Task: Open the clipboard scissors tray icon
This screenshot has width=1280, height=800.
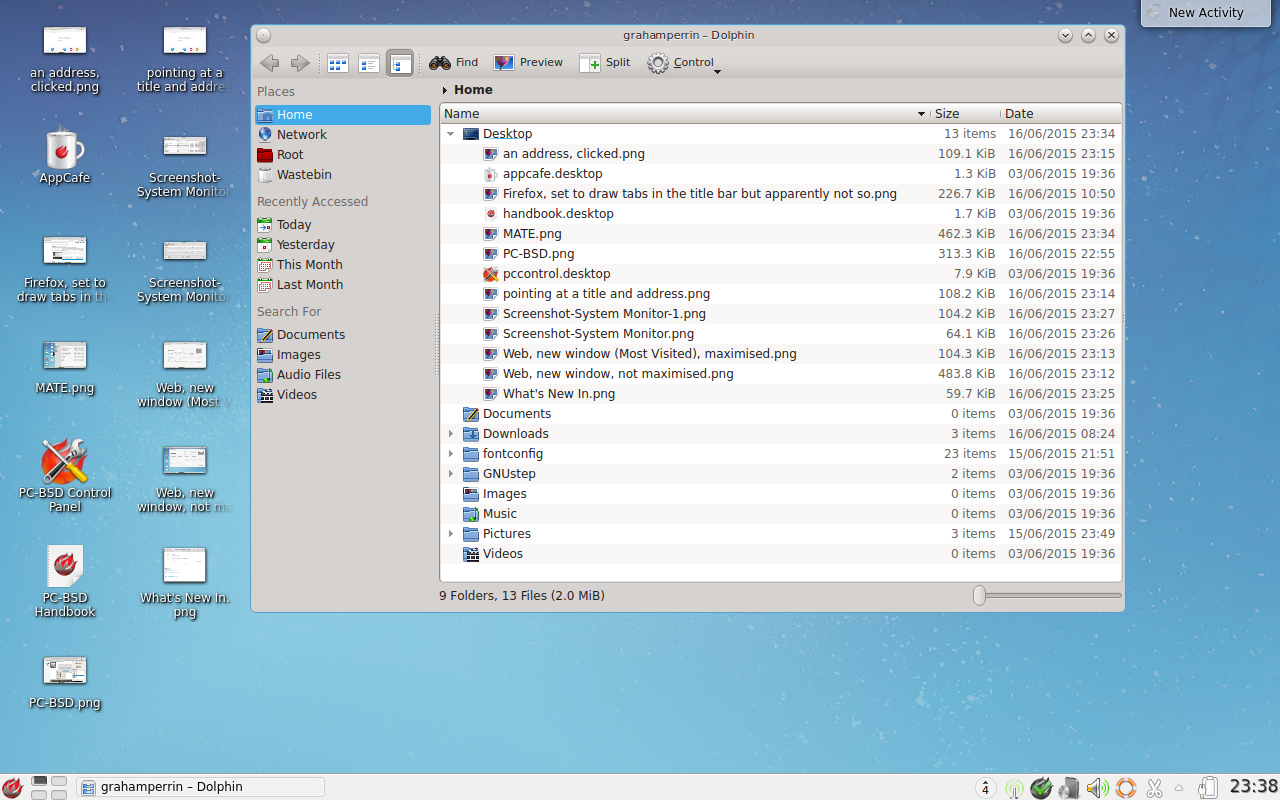Action: (1154, 788)
